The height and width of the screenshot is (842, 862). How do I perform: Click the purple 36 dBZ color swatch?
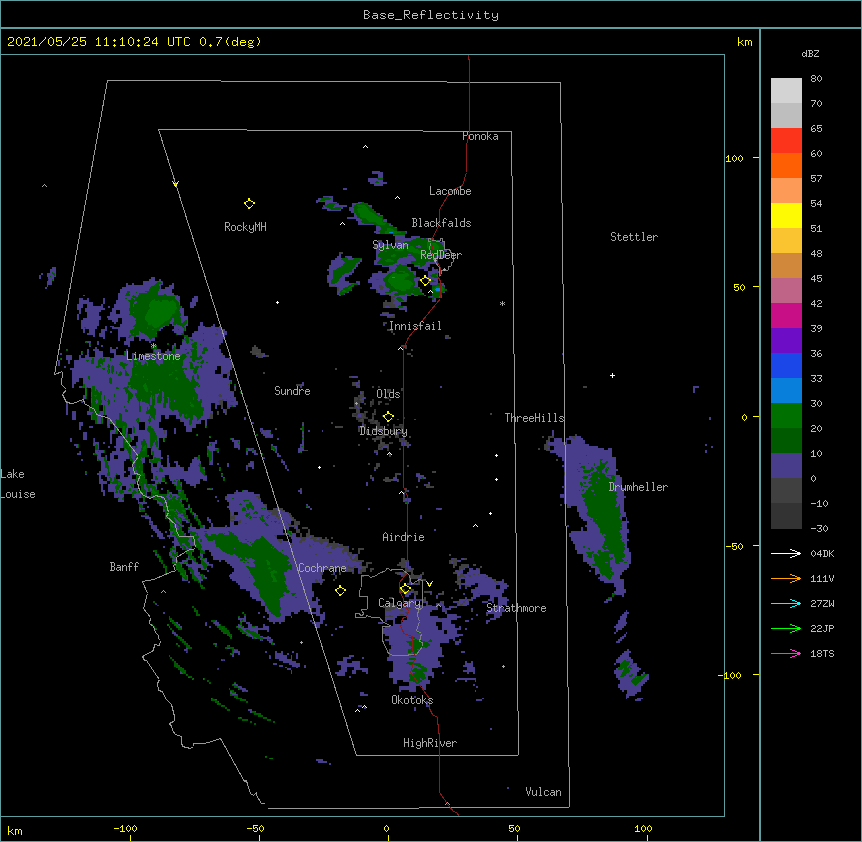click(786, 341)
